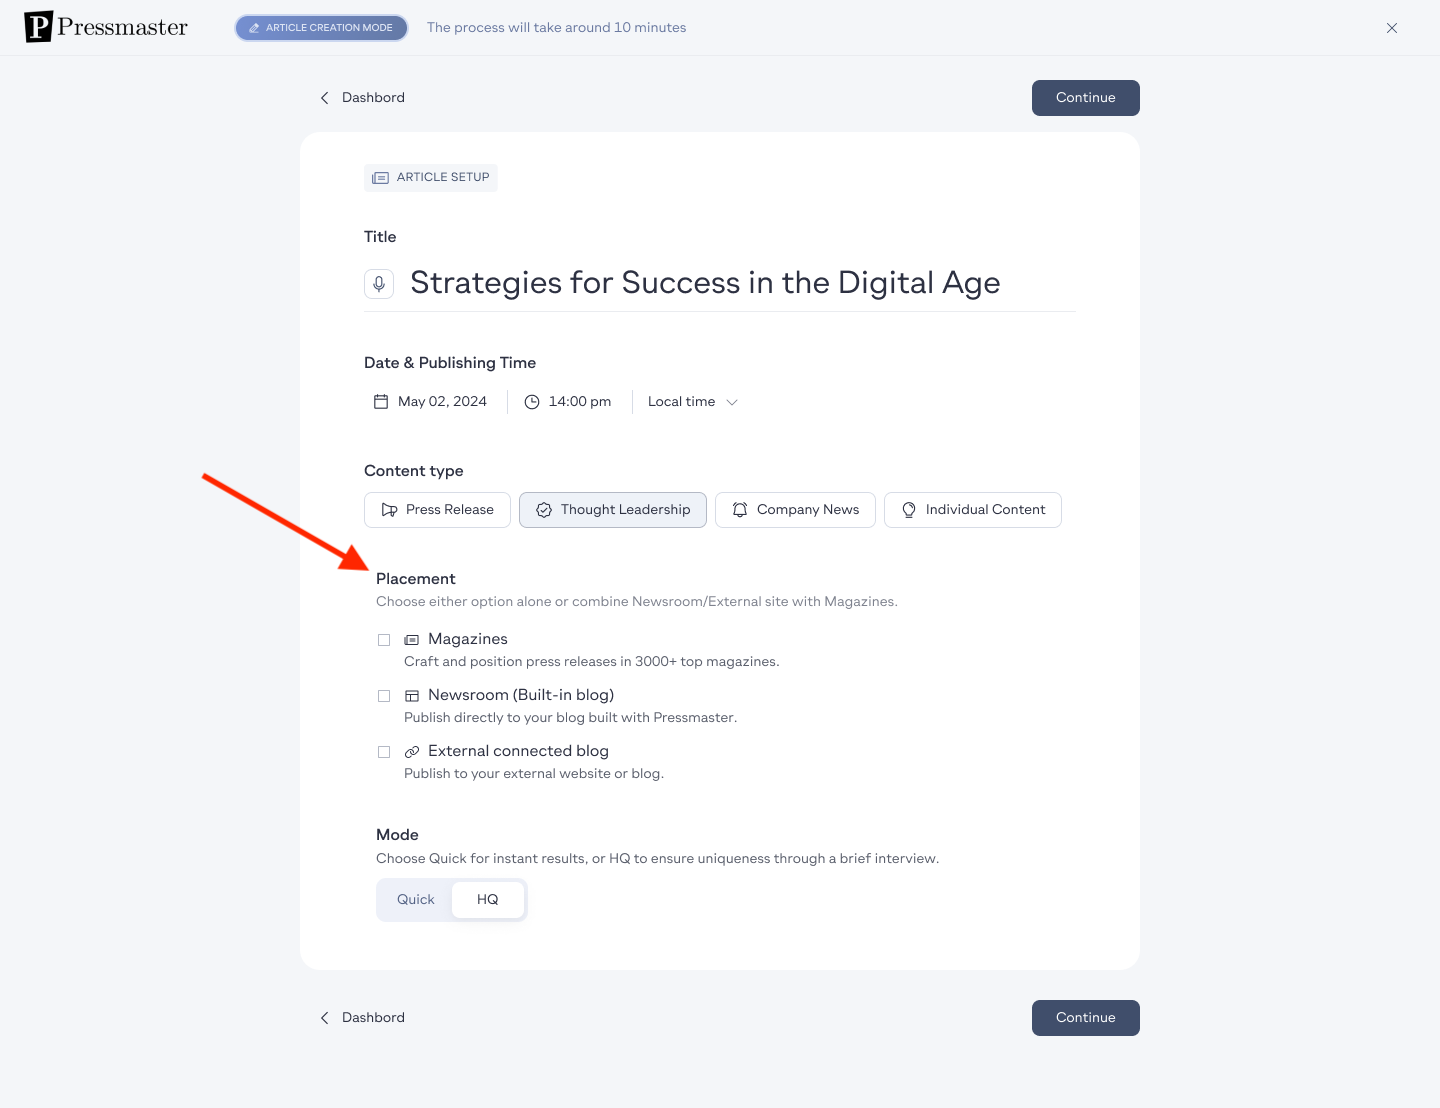Image resolution: width=1440 pixels, height=1108 pixels.
Task: Go back via bottom Dashbord link
Action: 362,1018
